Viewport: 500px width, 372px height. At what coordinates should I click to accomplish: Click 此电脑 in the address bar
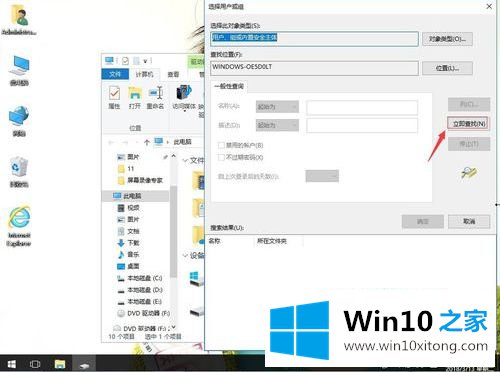[182, 142]
